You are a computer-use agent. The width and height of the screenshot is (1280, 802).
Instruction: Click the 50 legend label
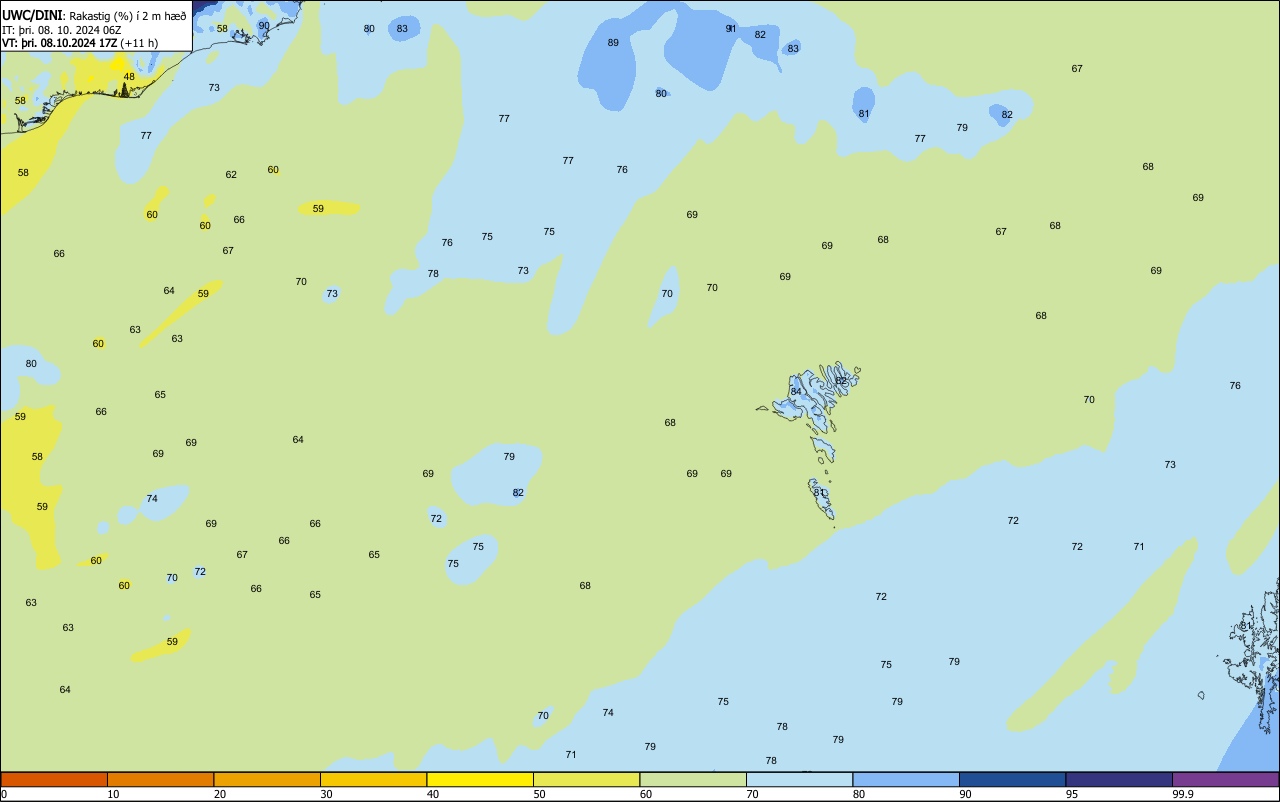point(539,794)
